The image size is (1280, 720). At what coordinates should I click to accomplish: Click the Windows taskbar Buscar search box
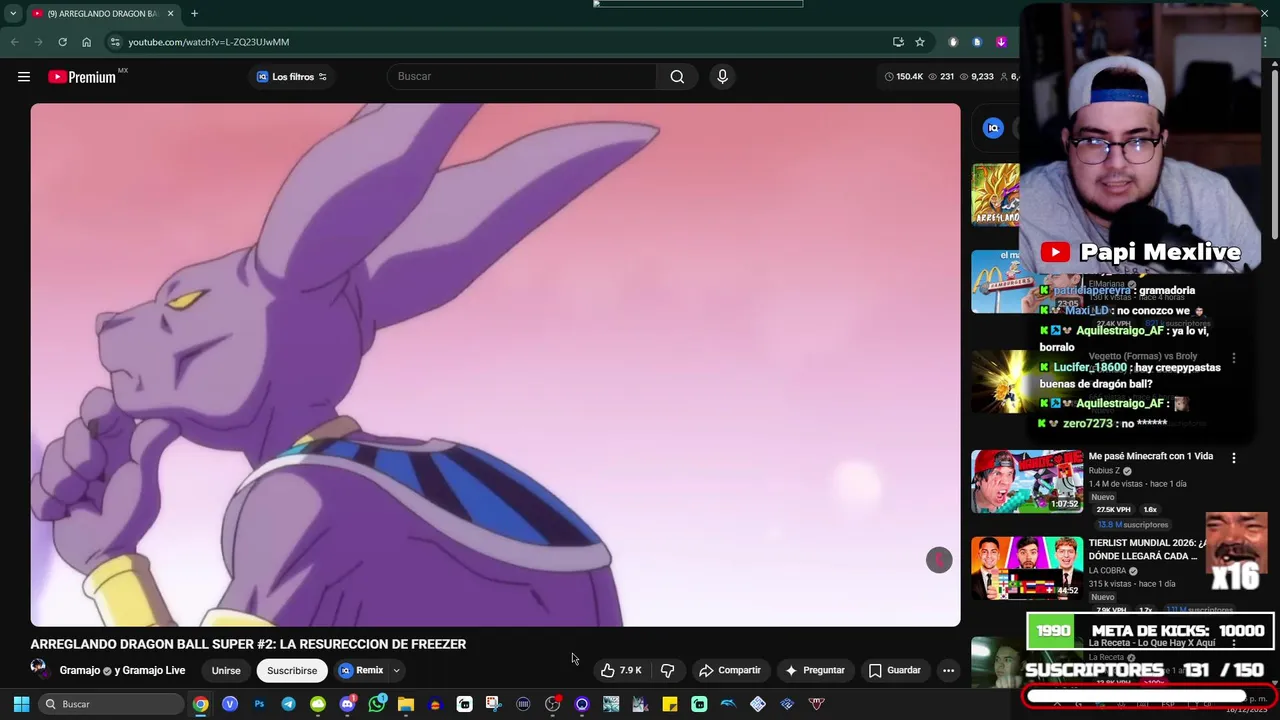pos(111,704)
